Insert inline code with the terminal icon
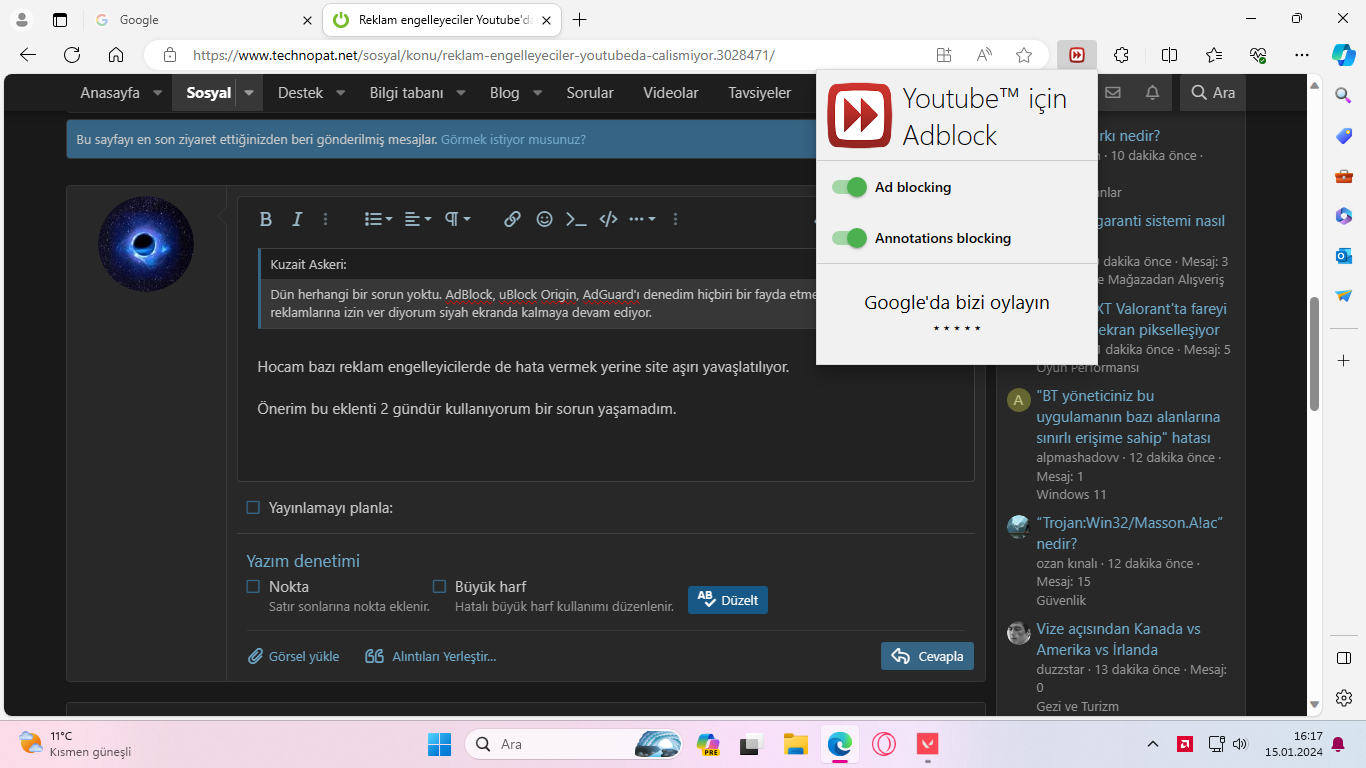This screenshot has width=1366, height=768. coord(576,219)
